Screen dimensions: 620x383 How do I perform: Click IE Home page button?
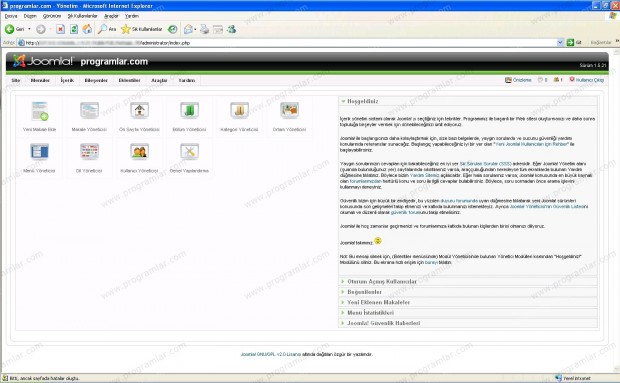coord(87,29)
